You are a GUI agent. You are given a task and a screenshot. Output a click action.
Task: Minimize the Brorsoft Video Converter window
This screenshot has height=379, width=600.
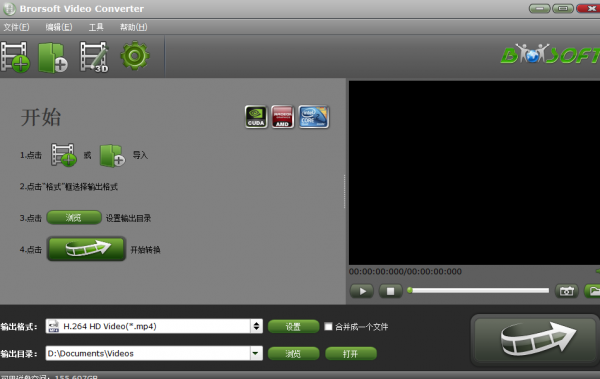(540, 8)
